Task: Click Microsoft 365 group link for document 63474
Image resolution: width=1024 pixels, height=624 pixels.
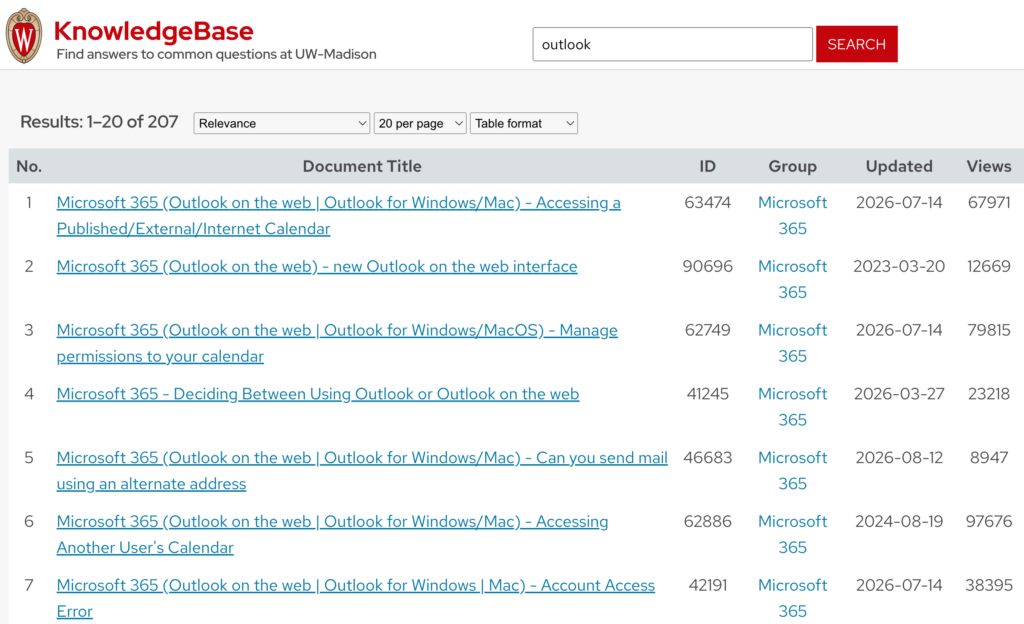Action: pos(792,215)
